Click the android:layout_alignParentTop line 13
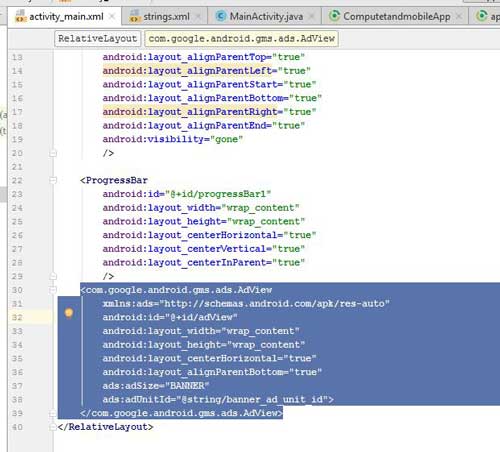Image resolution: width=500 pixels, height=452 pixels. pos(204,57)
